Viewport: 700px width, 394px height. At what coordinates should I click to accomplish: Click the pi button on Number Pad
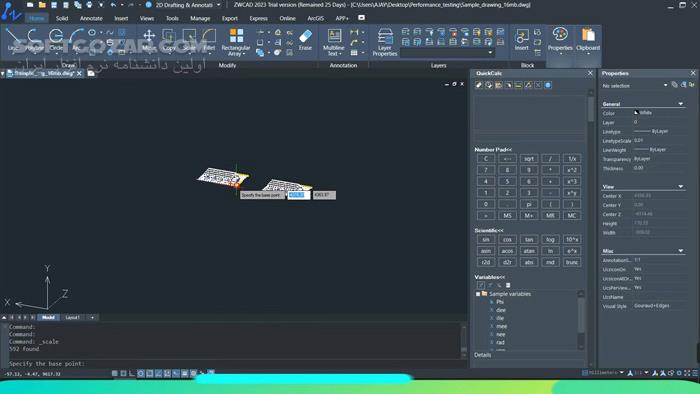529,204
